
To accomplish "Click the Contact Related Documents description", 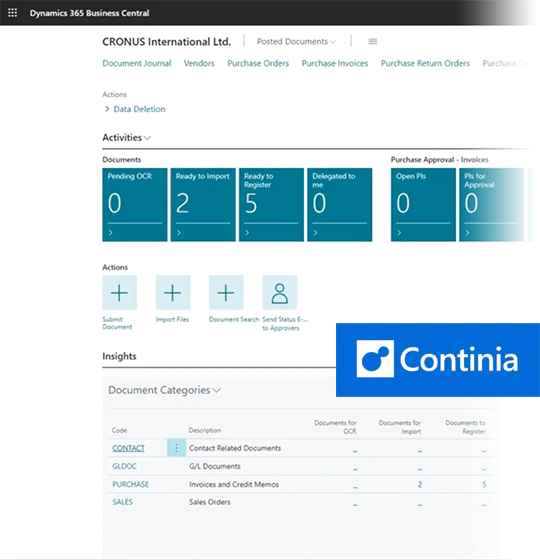I will pyautogui.click(x=235, y=448).
